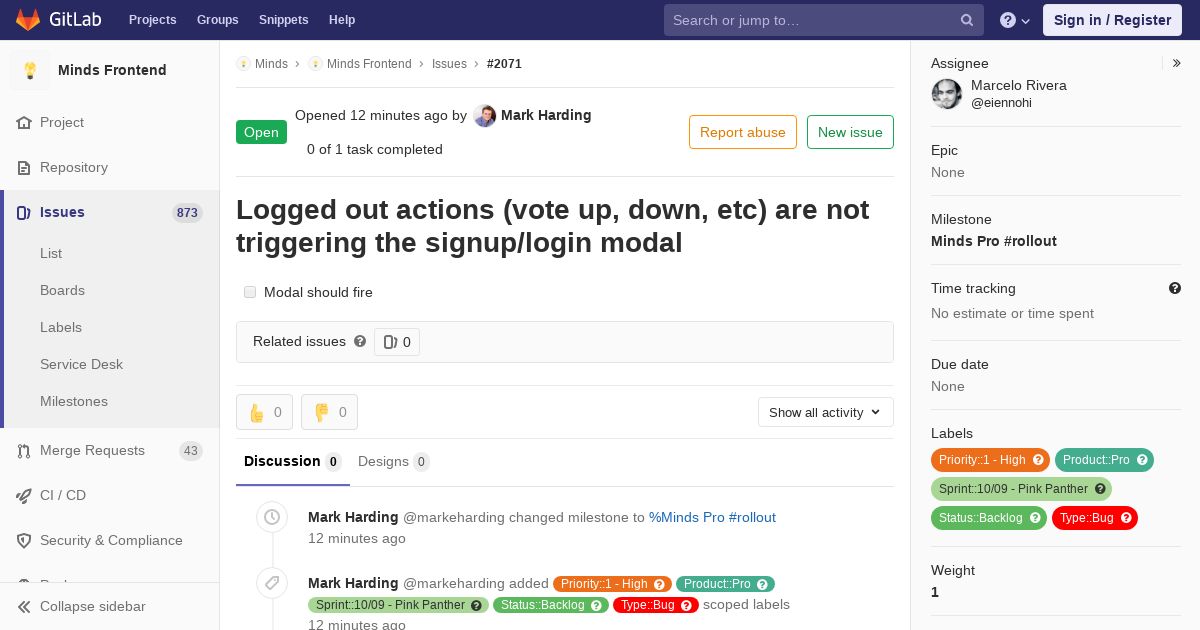
Task: Open the Merge Requests sidebar item
Action: coord(92,450)
